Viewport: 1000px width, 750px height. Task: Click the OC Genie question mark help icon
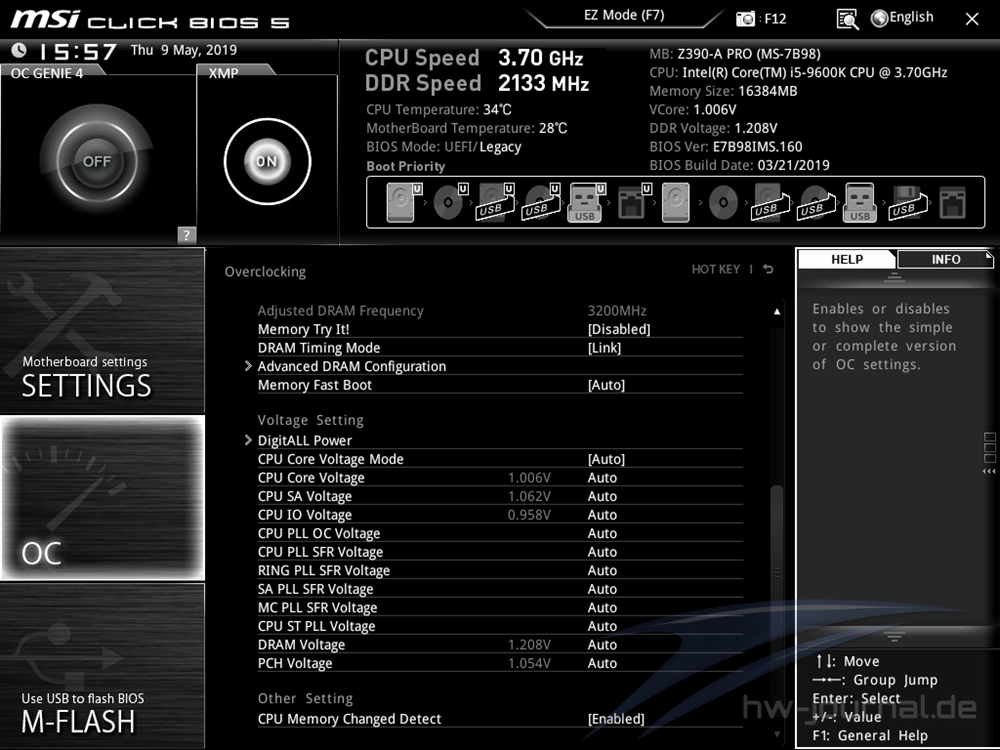(x=186, y=235)
